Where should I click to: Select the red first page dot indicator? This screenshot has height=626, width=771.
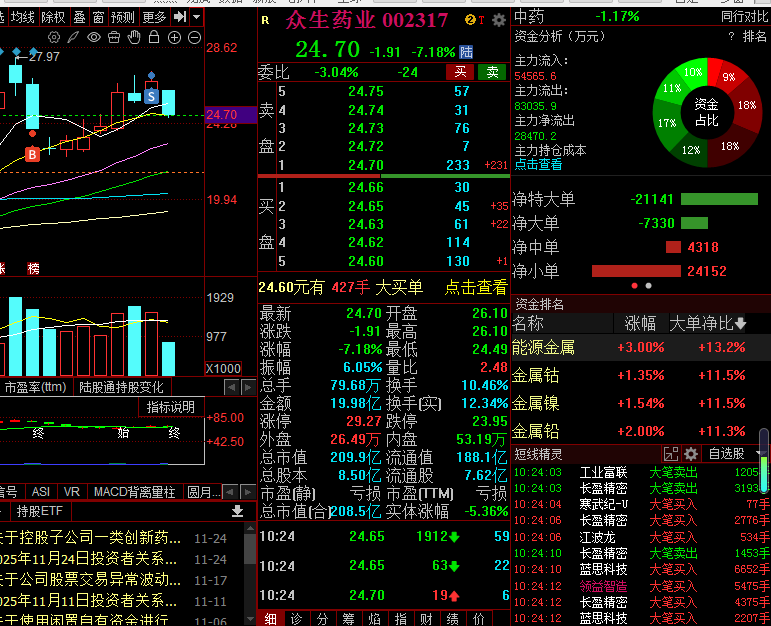[x=634, y=286]
